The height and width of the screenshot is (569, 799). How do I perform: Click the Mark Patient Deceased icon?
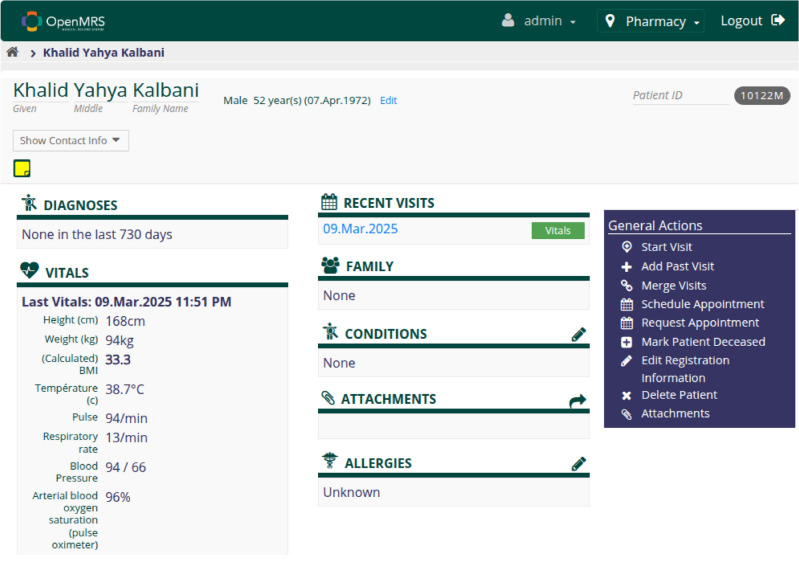627,342
